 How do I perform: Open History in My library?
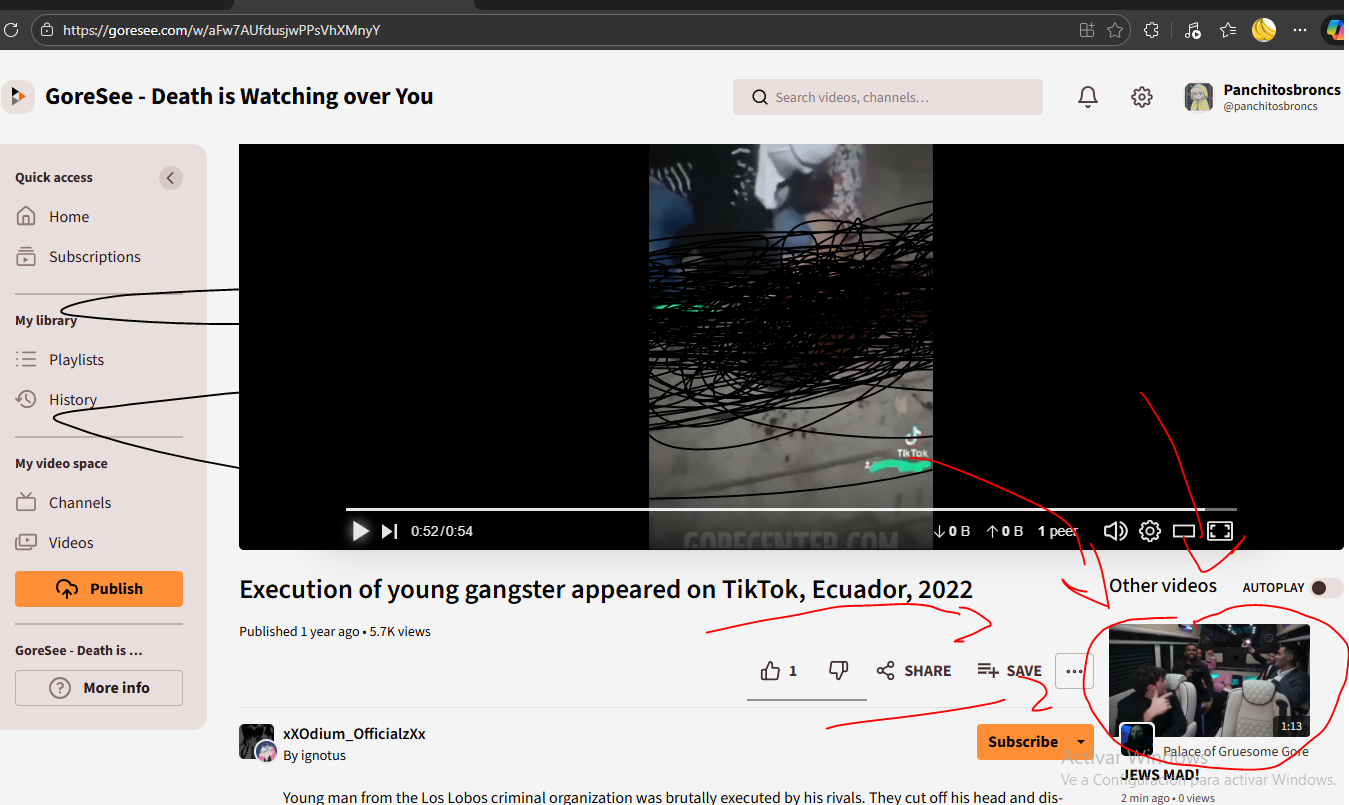[72, 400]
